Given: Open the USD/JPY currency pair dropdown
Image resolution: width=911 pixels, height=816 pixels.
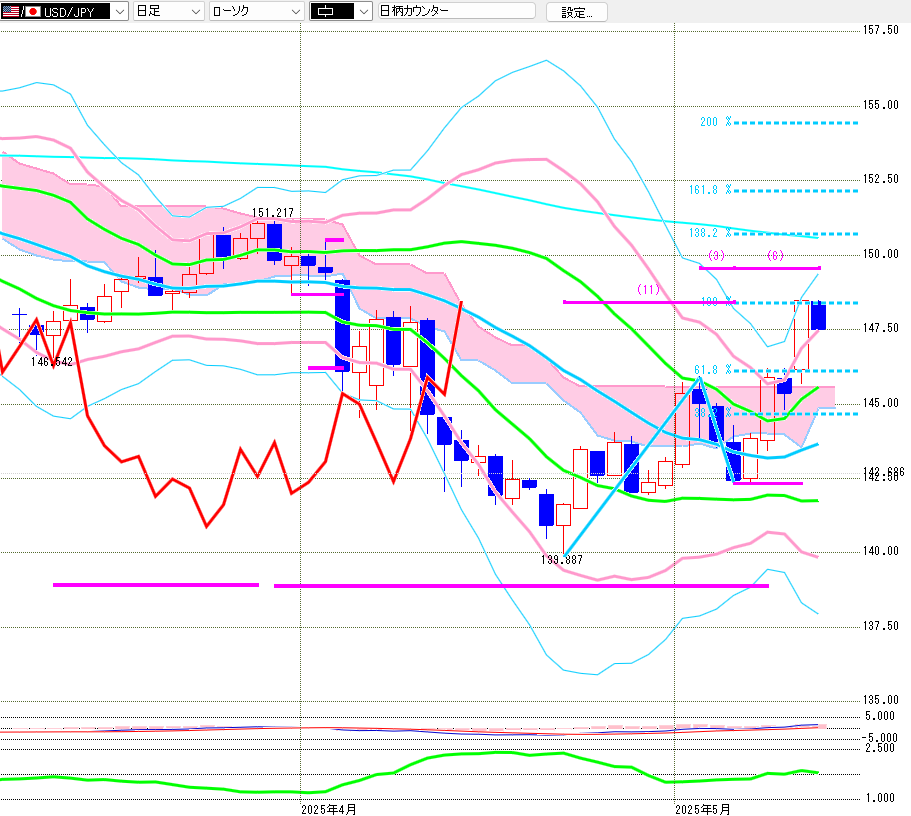Looking at the screenshot, I should 64,11.
